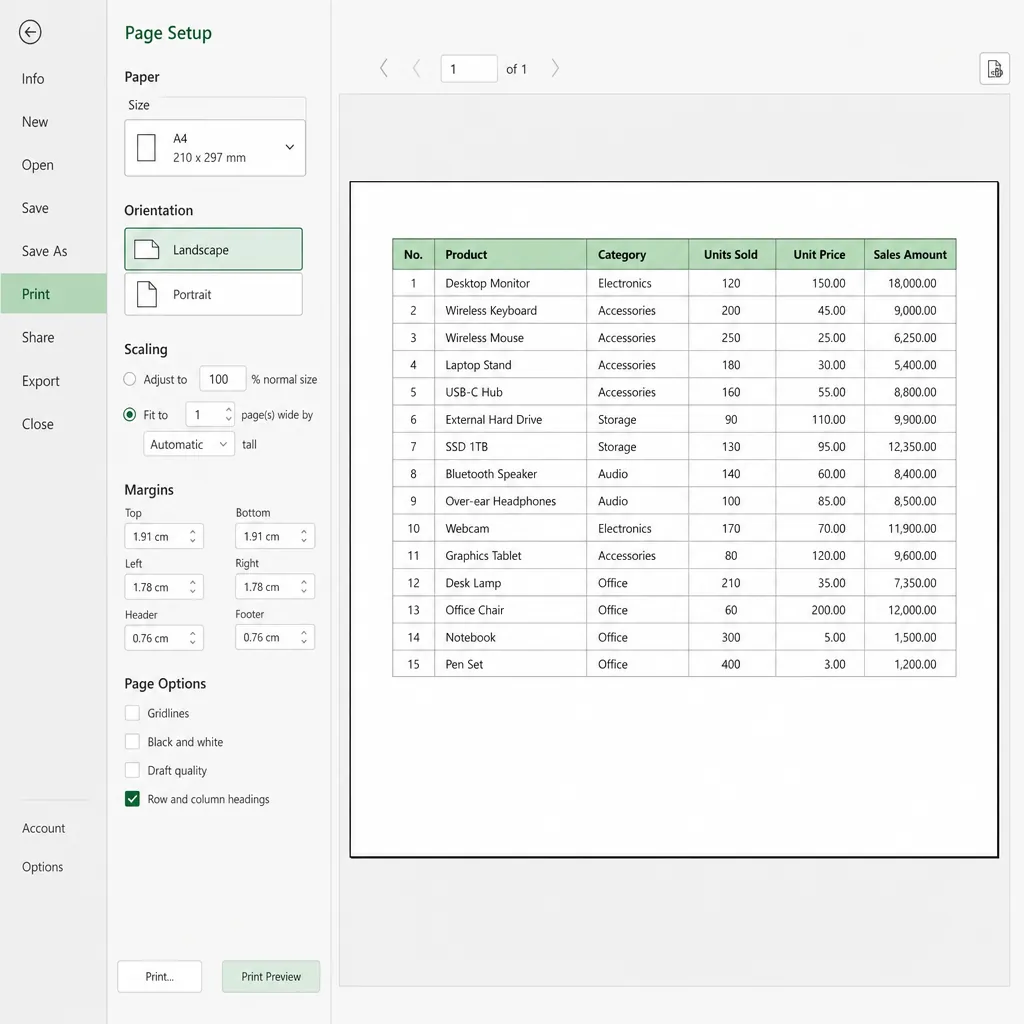Adjust the Footer margin stepper
This screenshot has height=1024, width=1024.
point(304,637)
